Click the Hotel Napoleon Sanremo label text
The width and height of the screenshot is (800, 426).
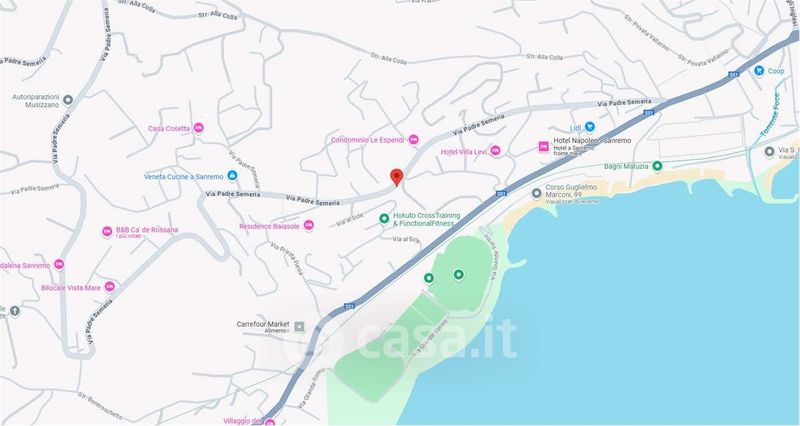click(x=592, y=140)
